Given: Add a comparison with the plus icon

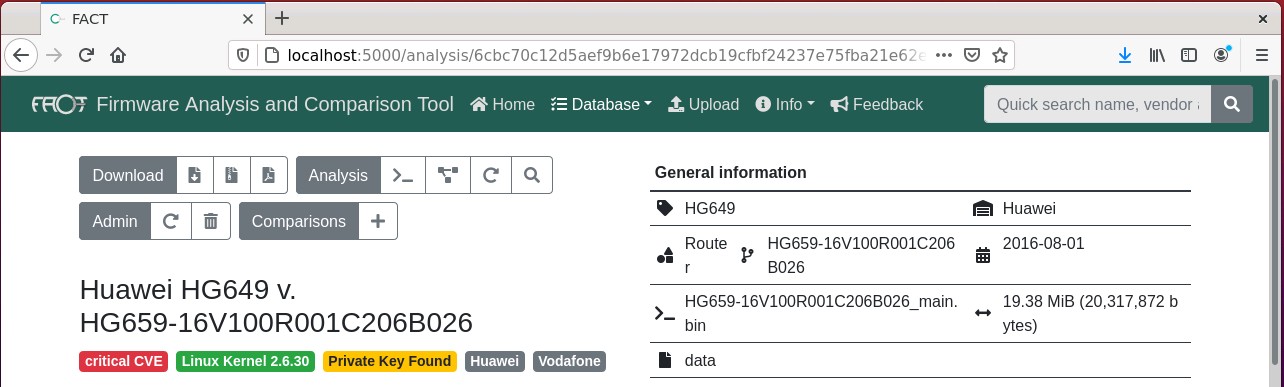Looking at the screenshot, I should [378, 221].
